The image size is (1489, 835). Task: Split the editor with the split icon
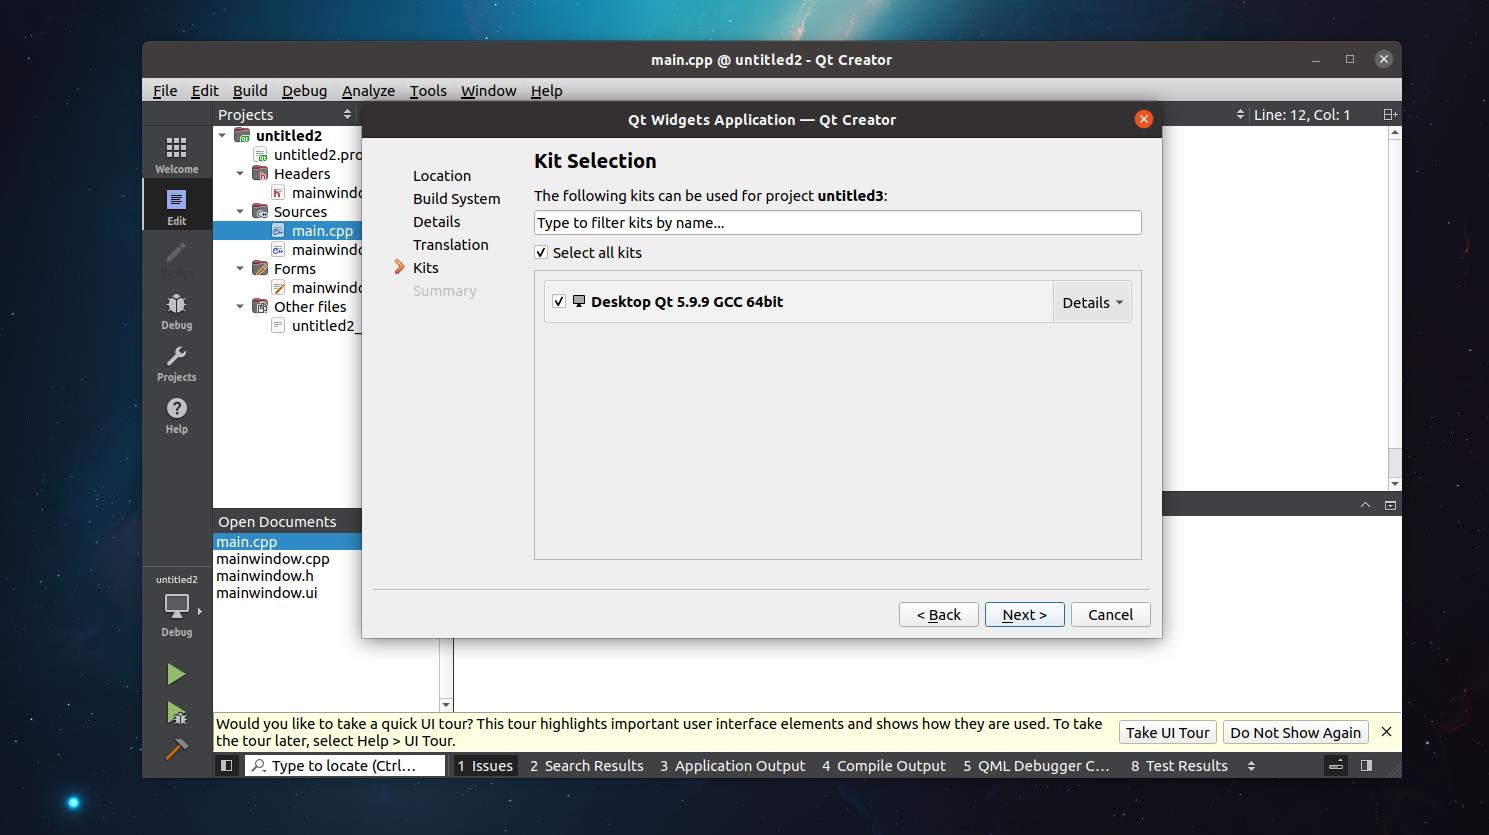click(x=1390, y=114)
